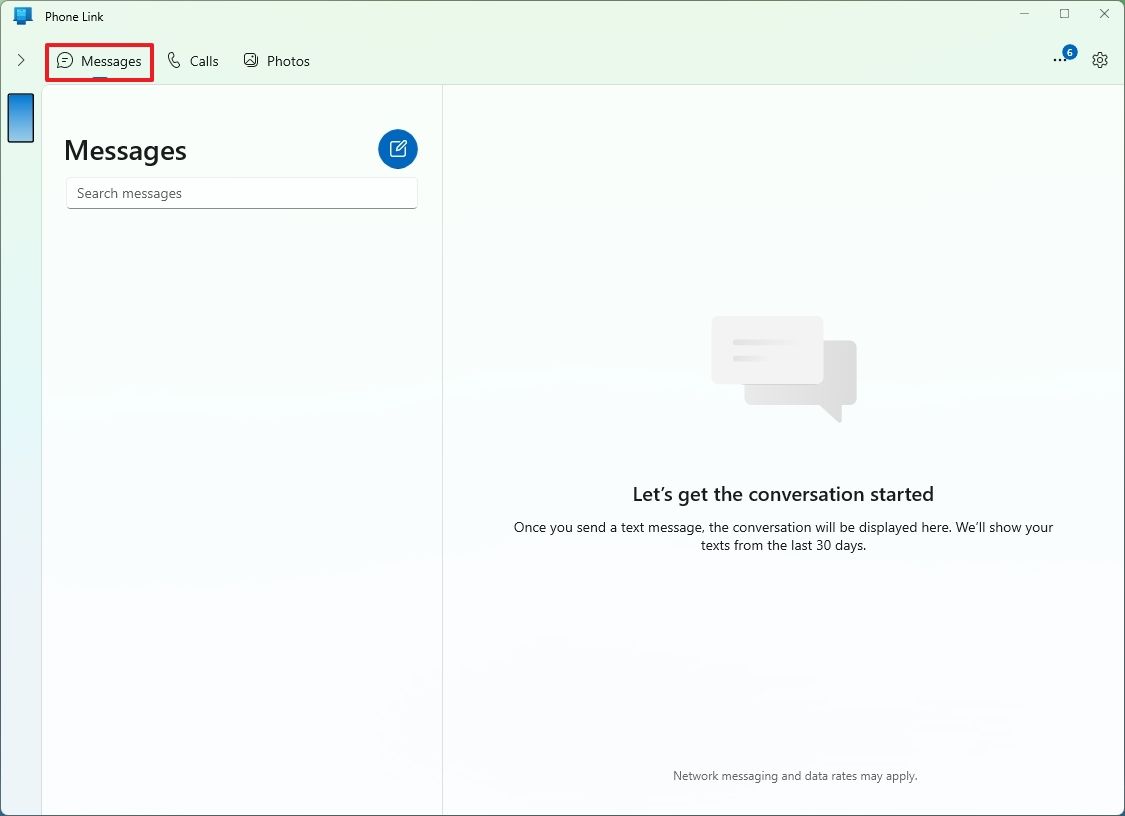Viewport: 1125px width, 816px height.
Task: Click the Messages heading
Action: pyautogui.click(x=125, y=150)
